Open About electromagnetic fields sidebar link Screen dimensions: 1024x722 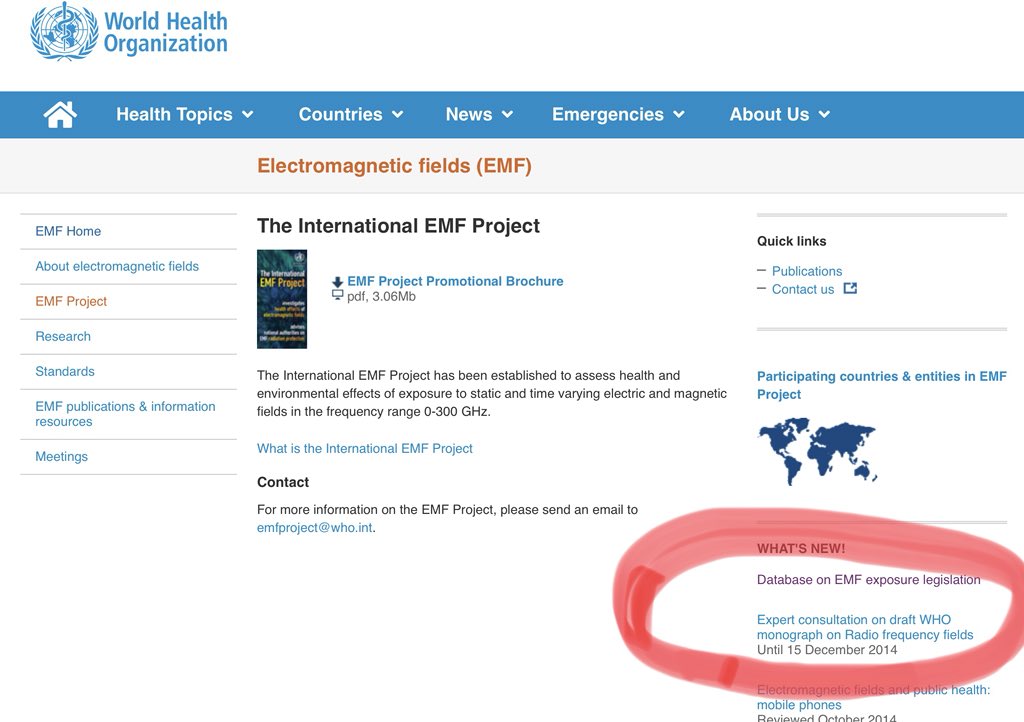pyautogui.click(x=117, y=266)
